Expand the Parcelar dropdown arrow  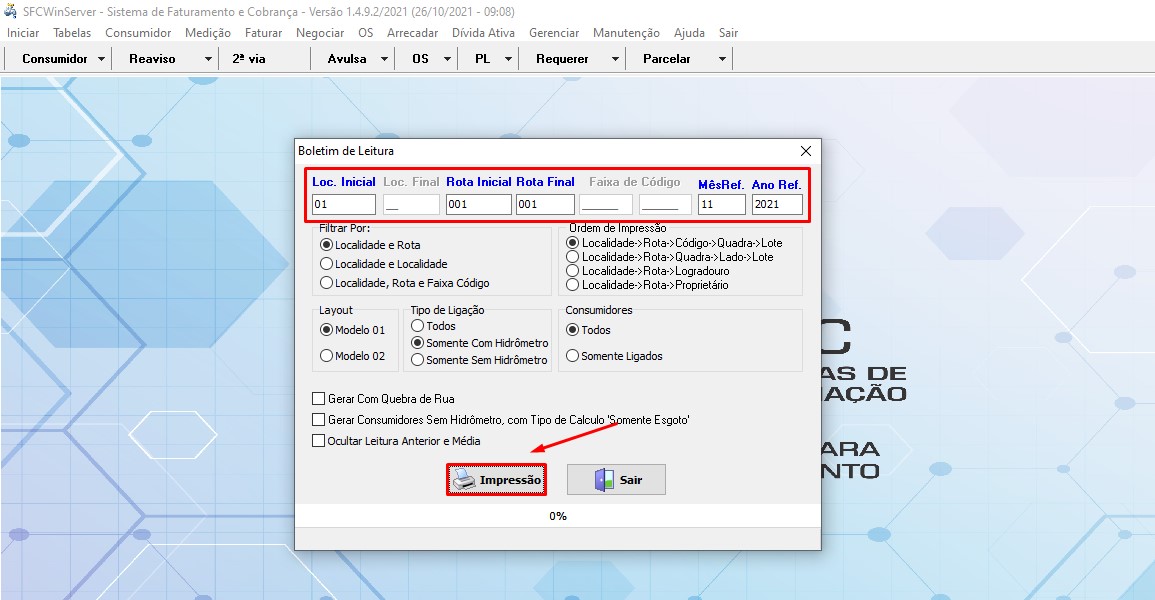click(x=722, y=59)
